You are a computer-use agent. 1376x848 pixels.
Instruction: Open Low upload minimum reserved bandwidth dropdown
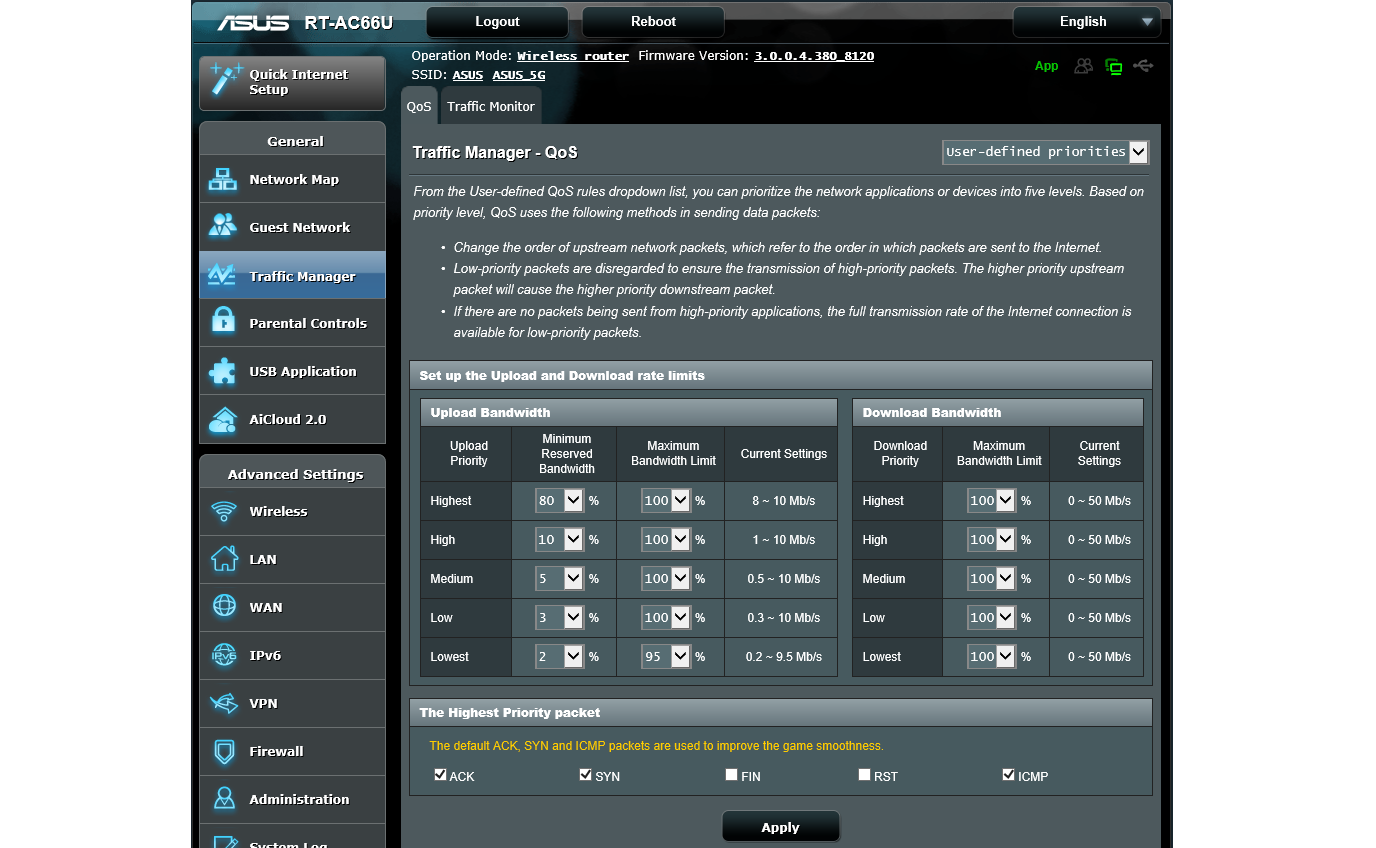tap(559, 617)
